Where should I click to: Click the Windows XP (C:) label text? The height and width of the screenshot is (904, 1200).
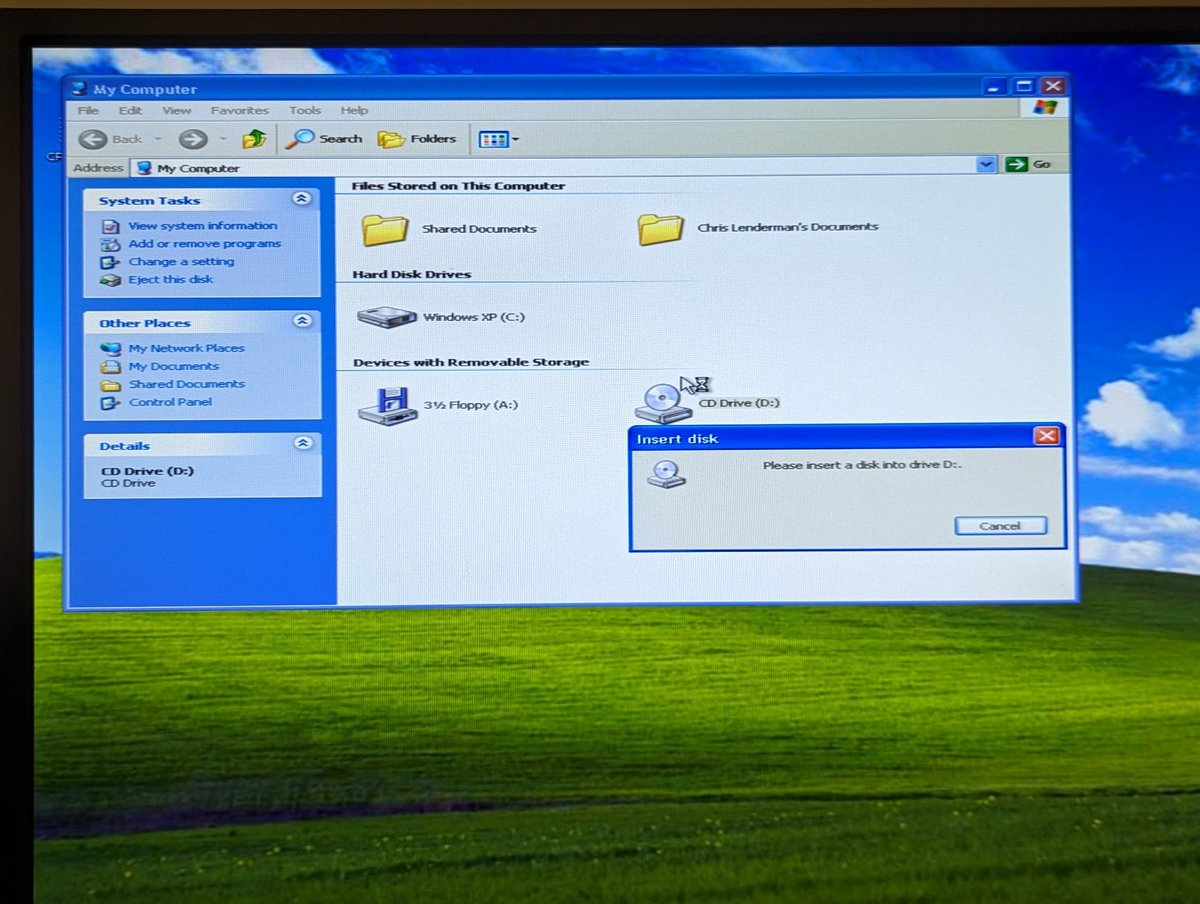(474, 317)
